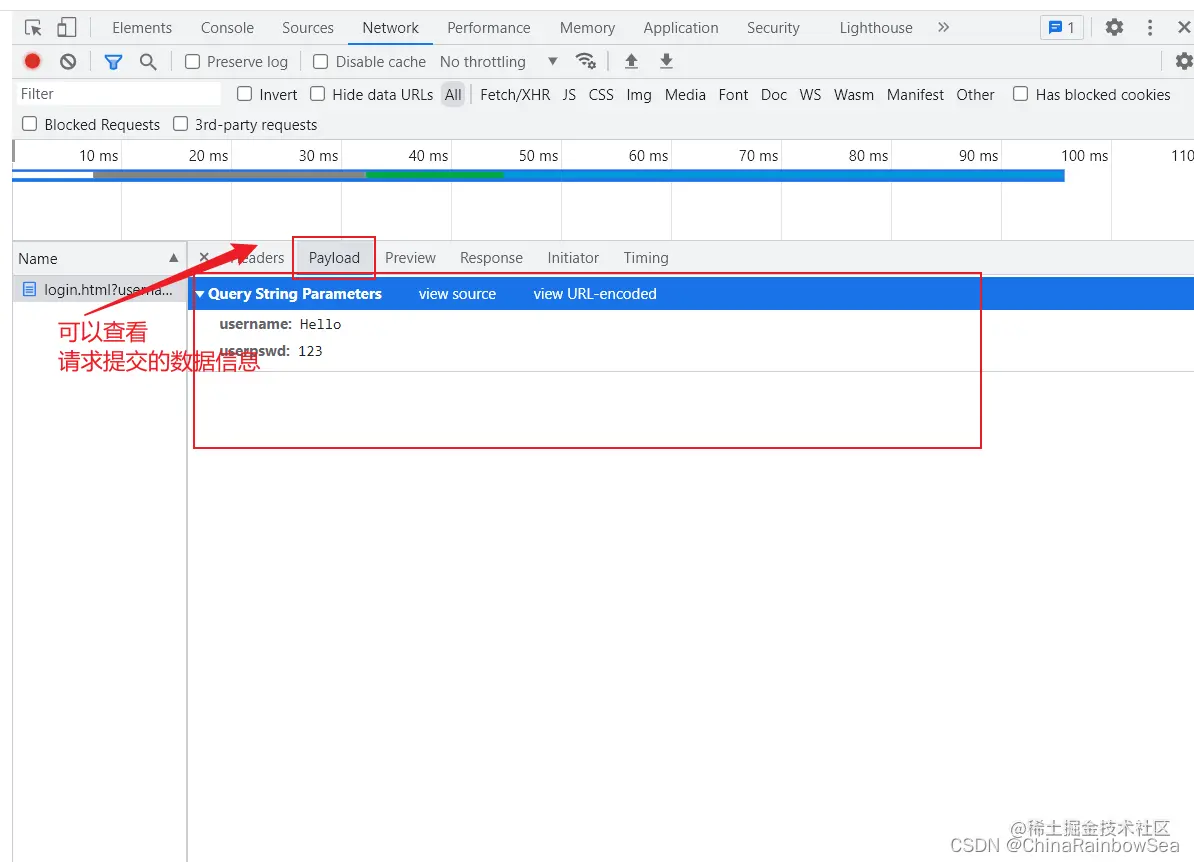Activate the inspect element picker icon

[x=33, y=28]
